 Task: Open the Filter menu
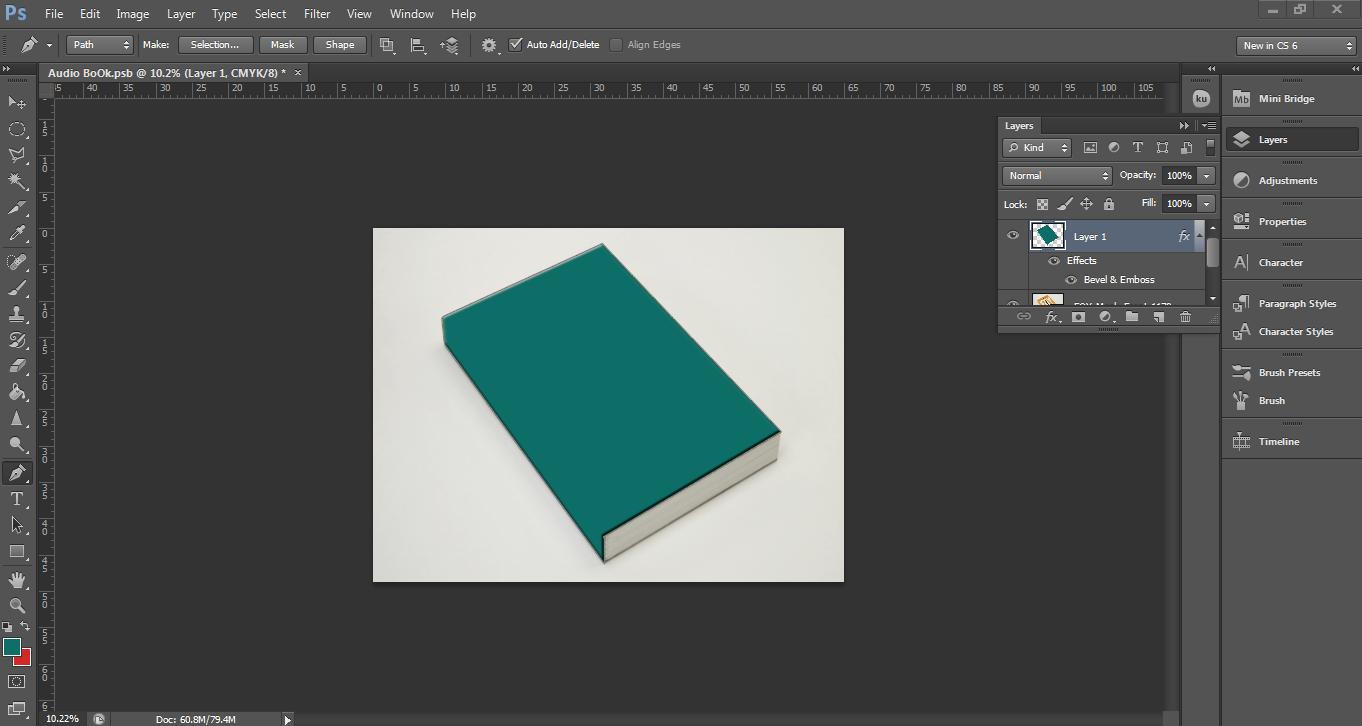pos(317,14)
